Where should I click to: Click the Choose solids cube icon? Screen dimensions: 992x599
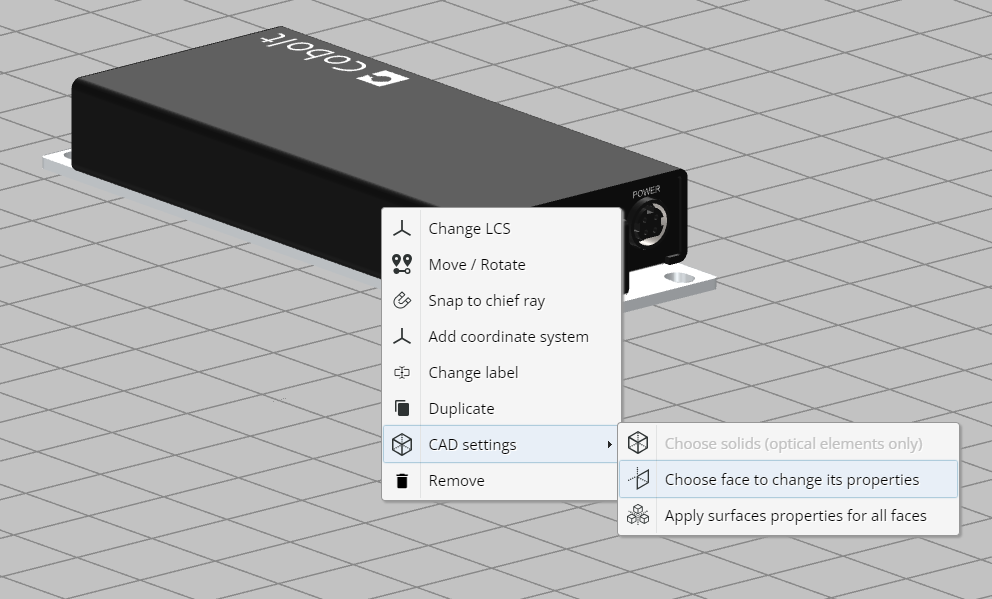[638, 443]
